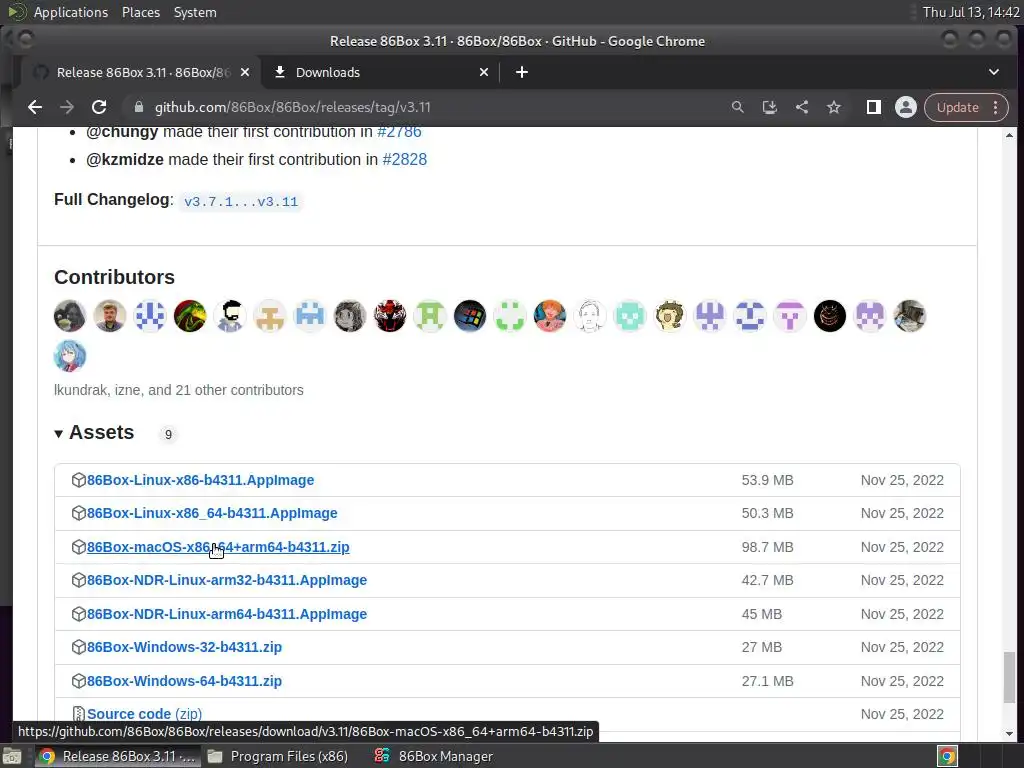Close the Release 86Box 3.11 tab
The width and height of the screenshot is (1024, 768).
[245, 72]
